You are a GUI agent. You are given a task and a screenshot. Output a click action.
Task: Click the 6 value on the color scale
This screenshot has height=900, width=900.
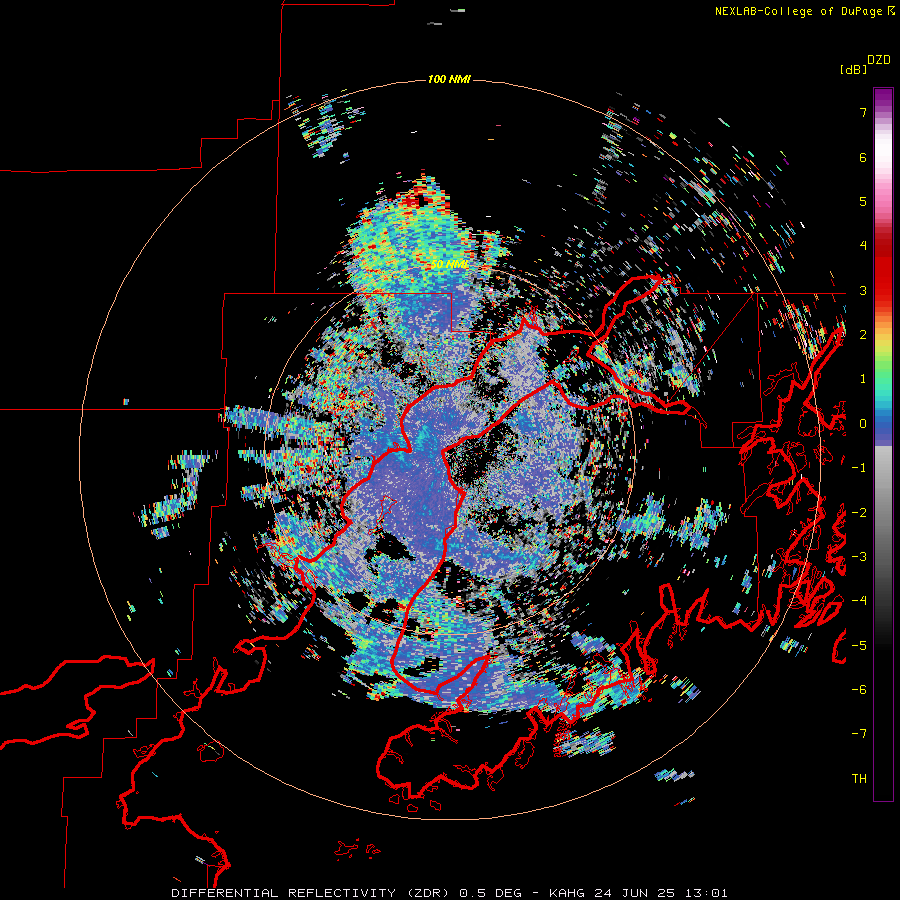click(x=863, y=157)
